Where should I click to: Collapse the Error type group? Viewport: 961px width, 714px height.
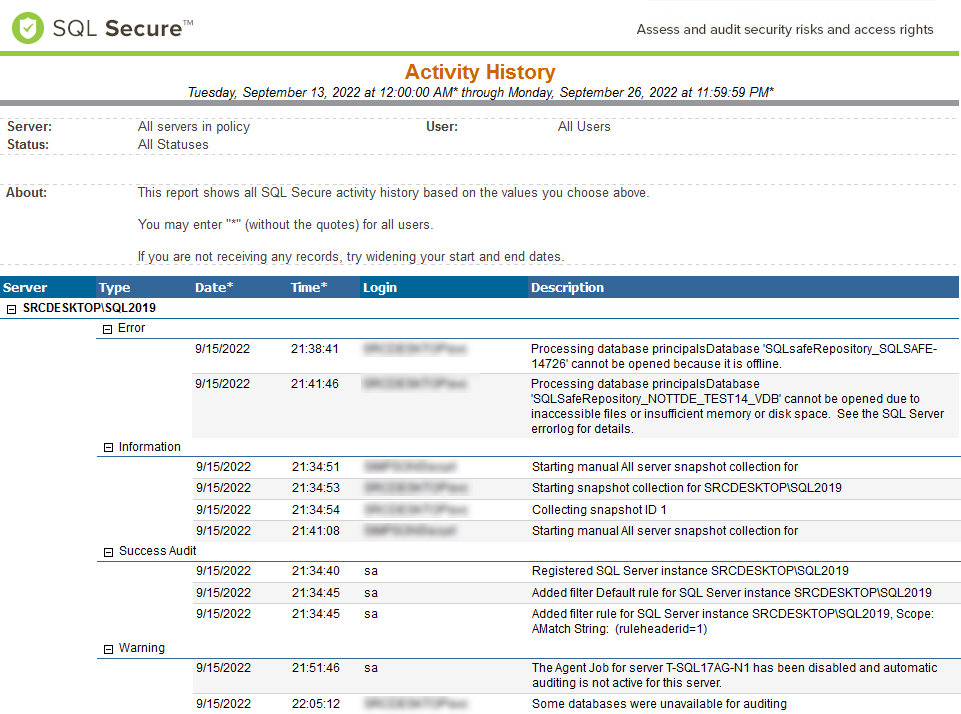point(107,329)
